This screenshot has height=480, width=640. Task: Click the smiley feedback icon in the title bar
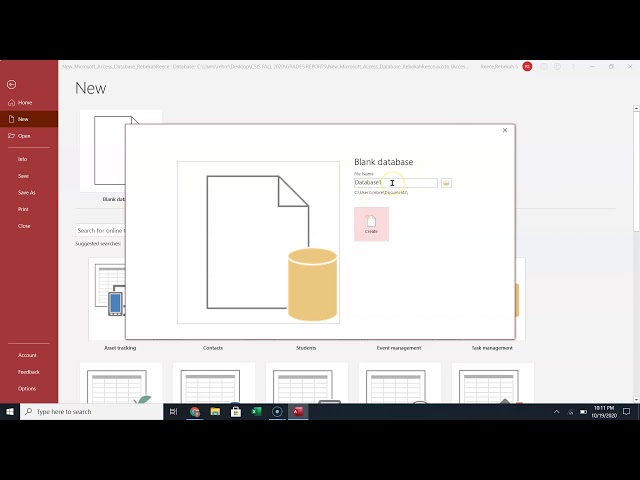[x=544, y=67]
